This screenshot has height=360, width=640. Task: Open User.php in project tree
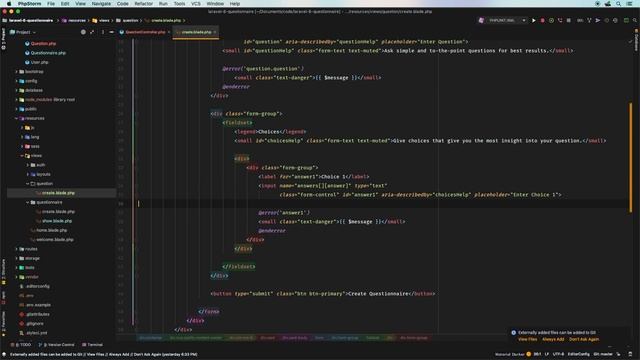point(40,62)
